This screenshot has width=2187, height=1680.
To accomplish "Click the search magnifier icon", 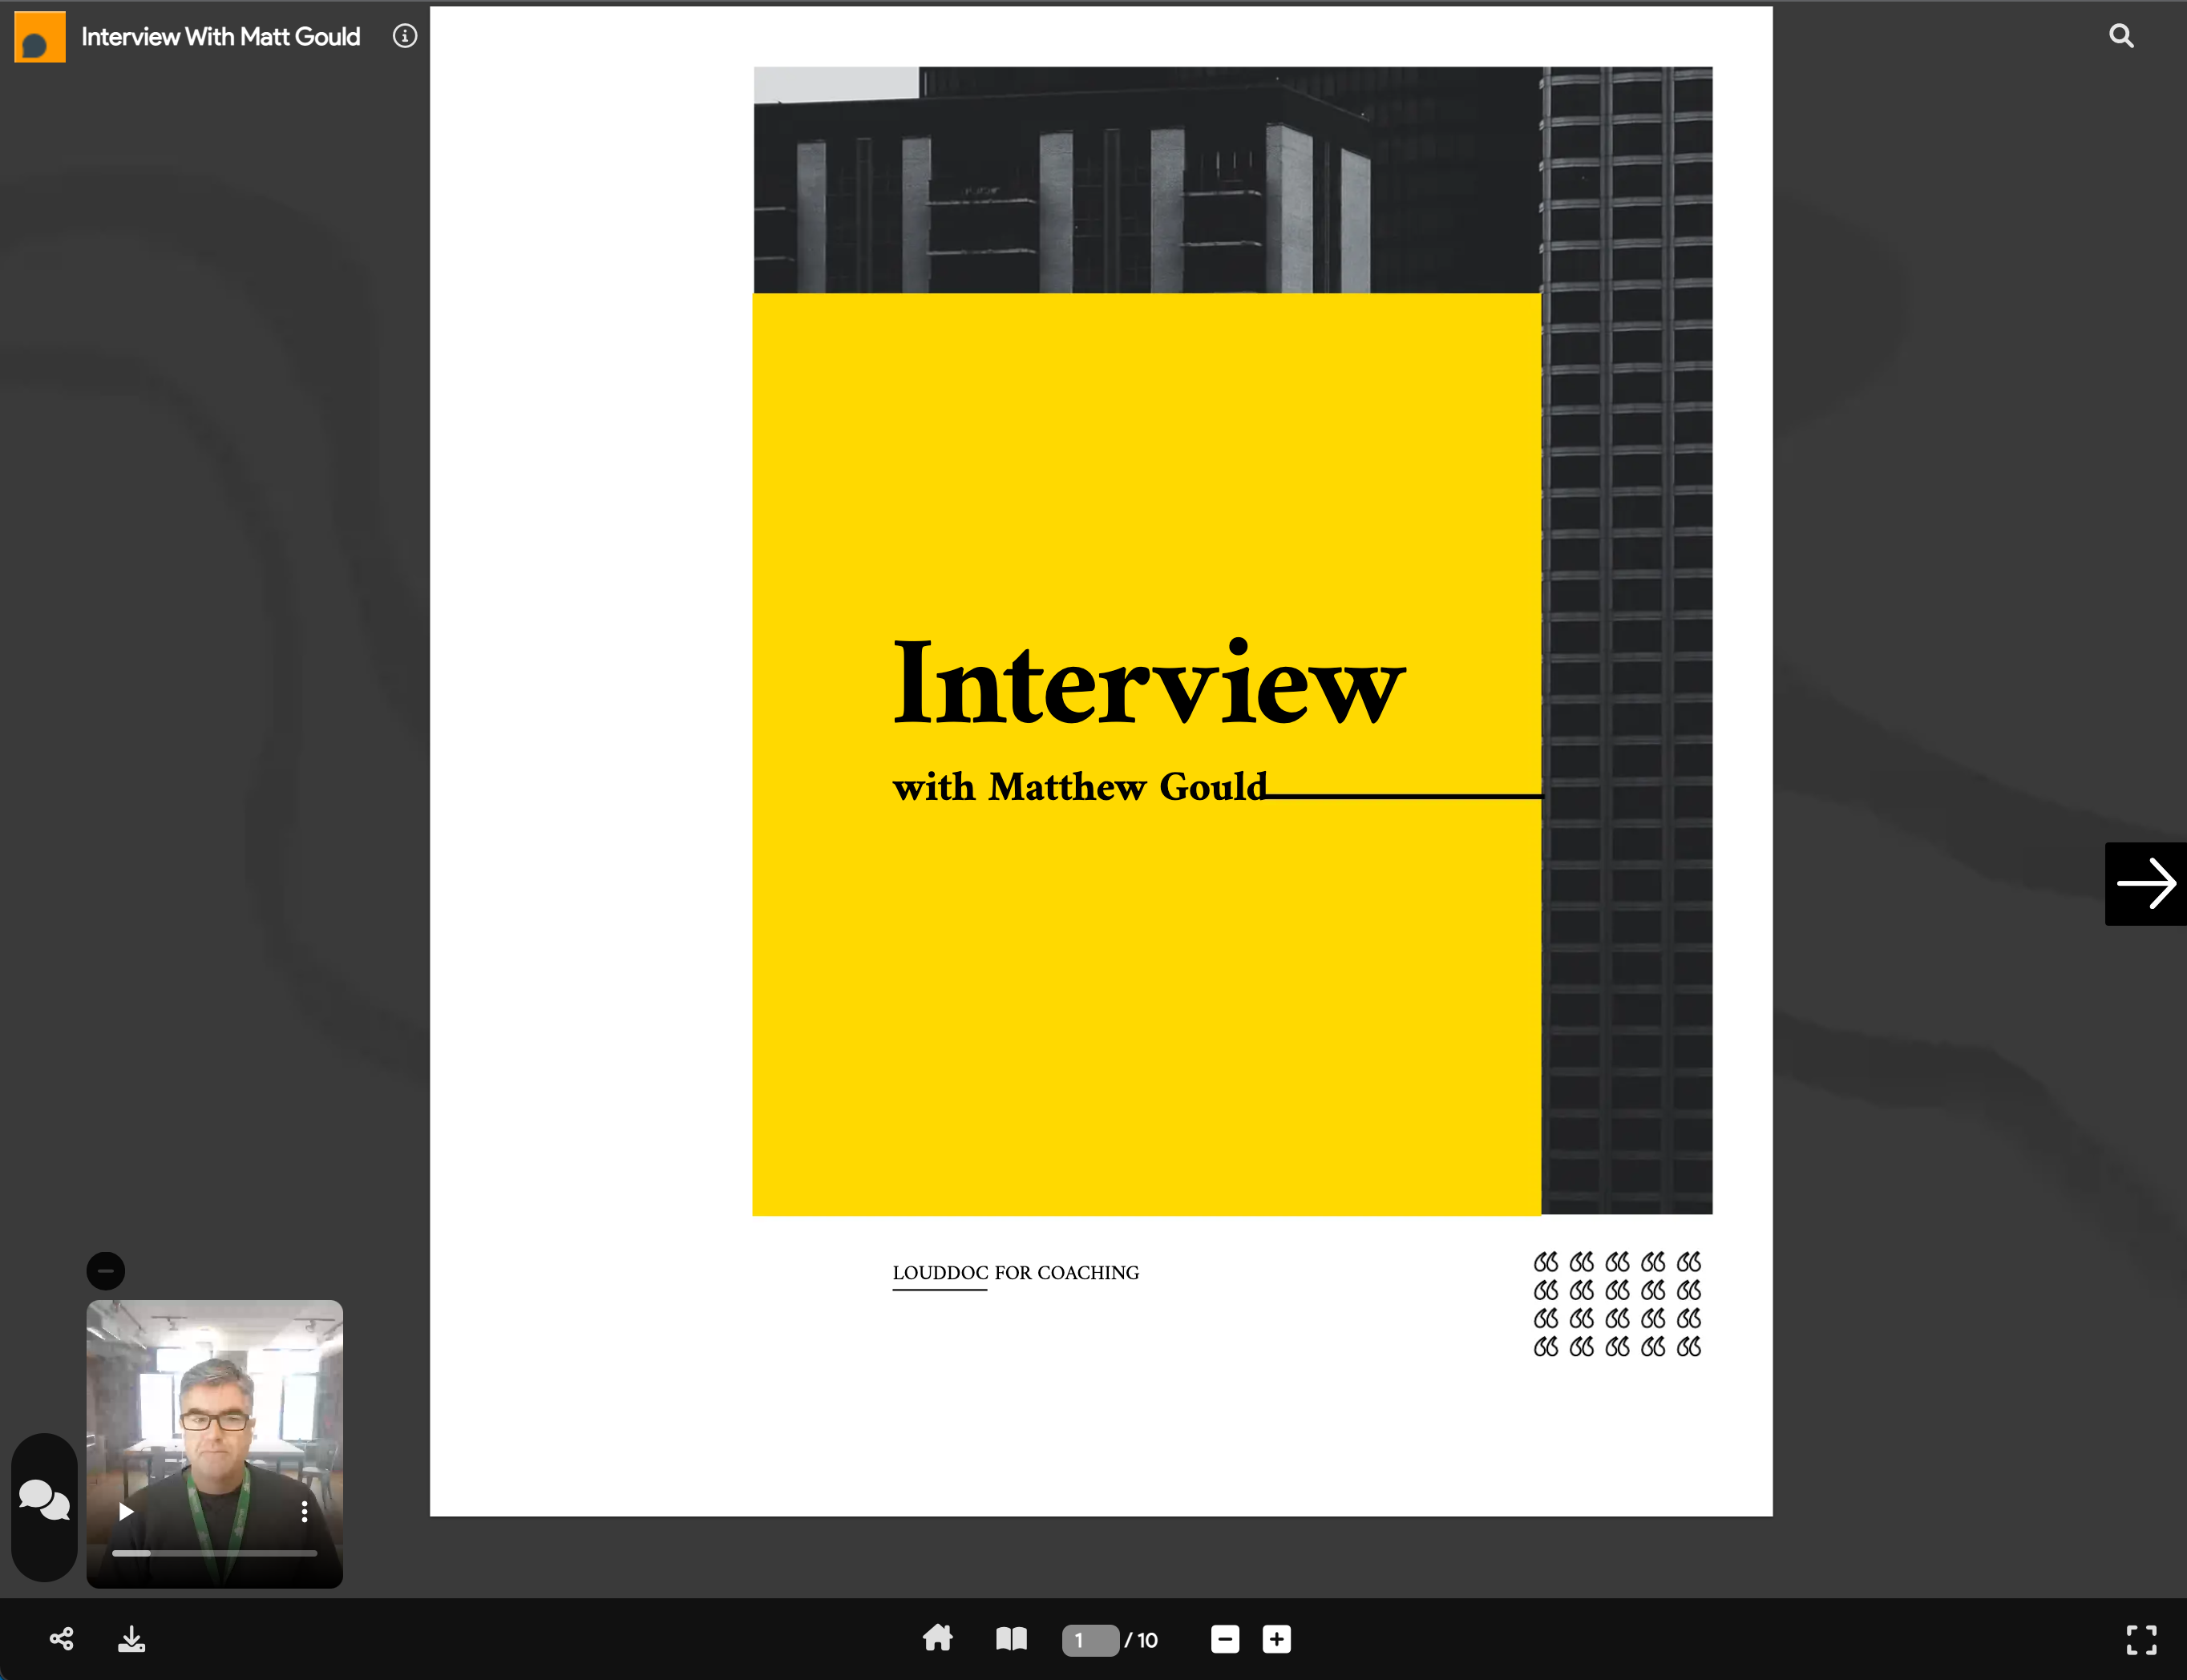I will point(2121,36).
